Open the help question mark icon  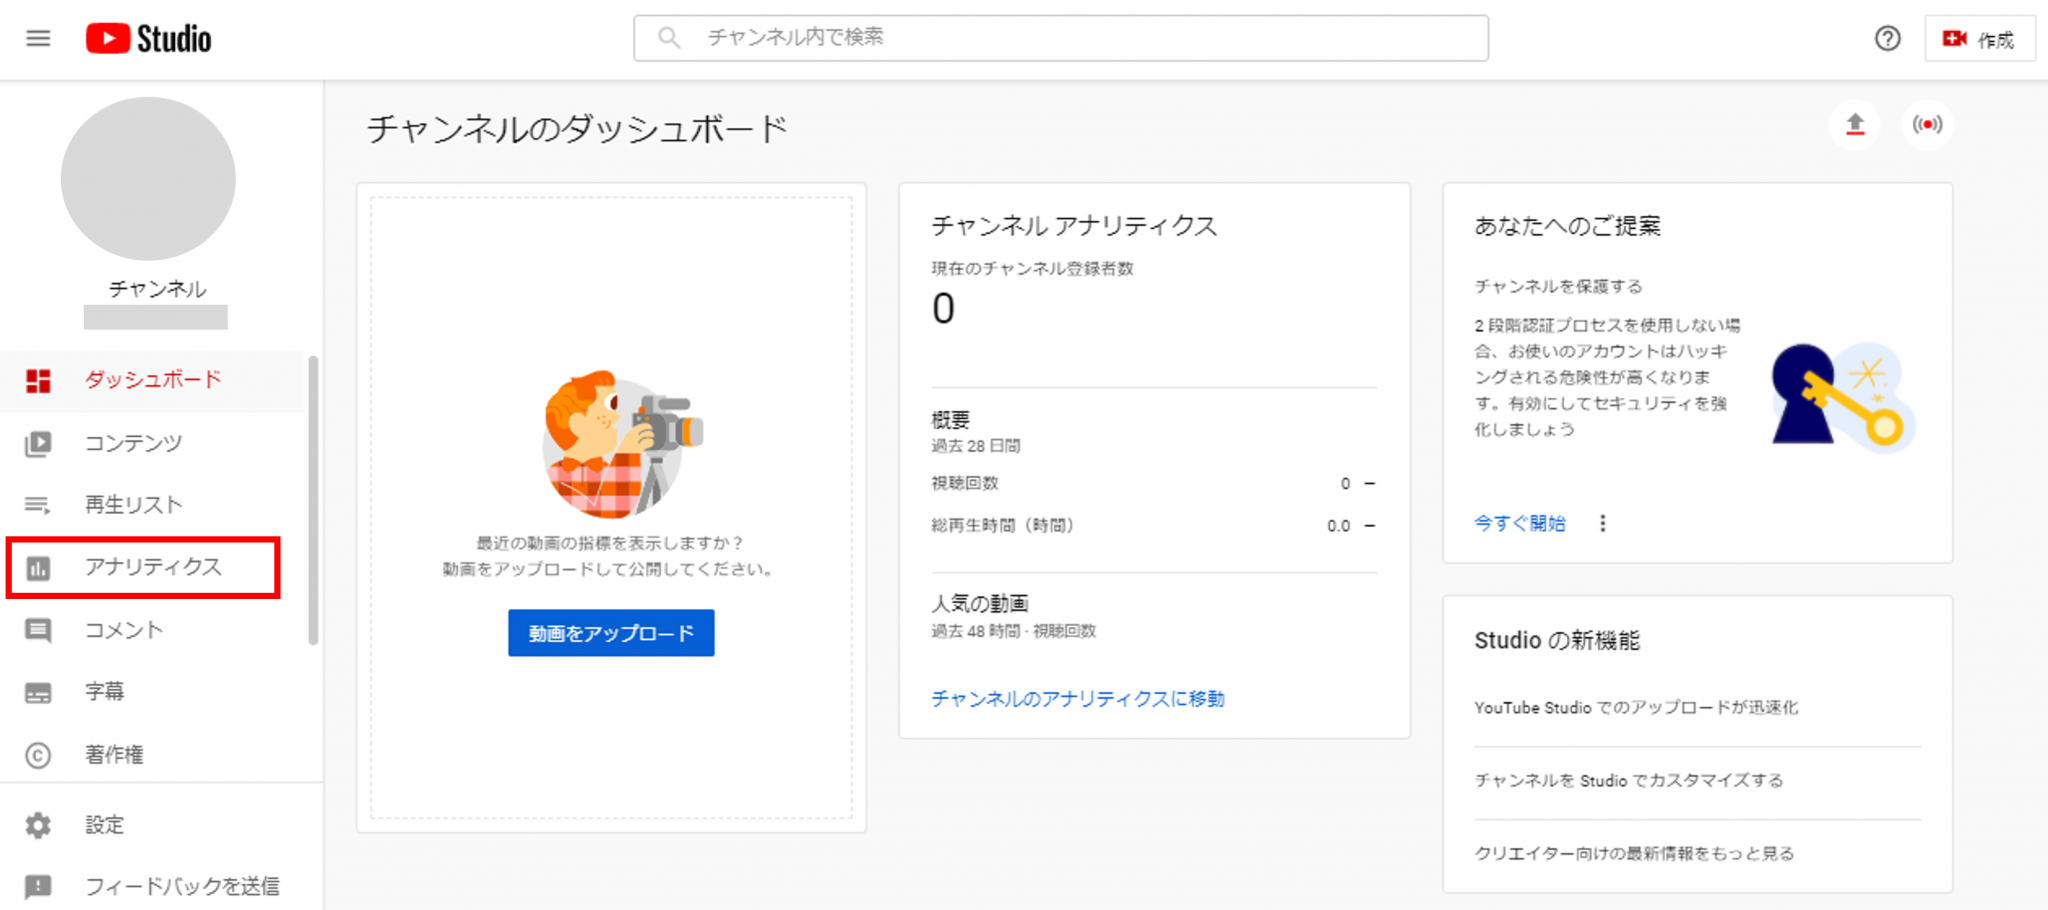point(1887,39)
